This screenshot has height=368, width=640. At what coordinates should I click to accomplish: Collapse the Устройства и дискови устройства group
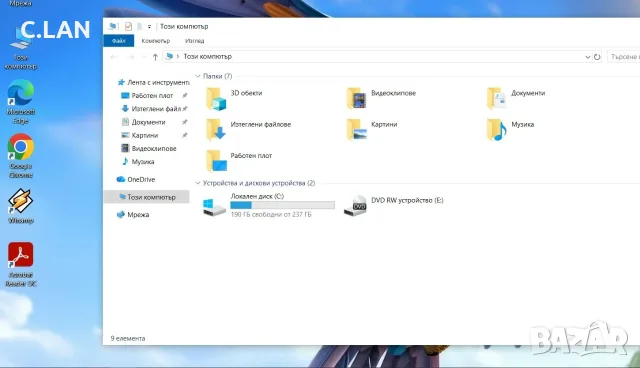(198, 183)
